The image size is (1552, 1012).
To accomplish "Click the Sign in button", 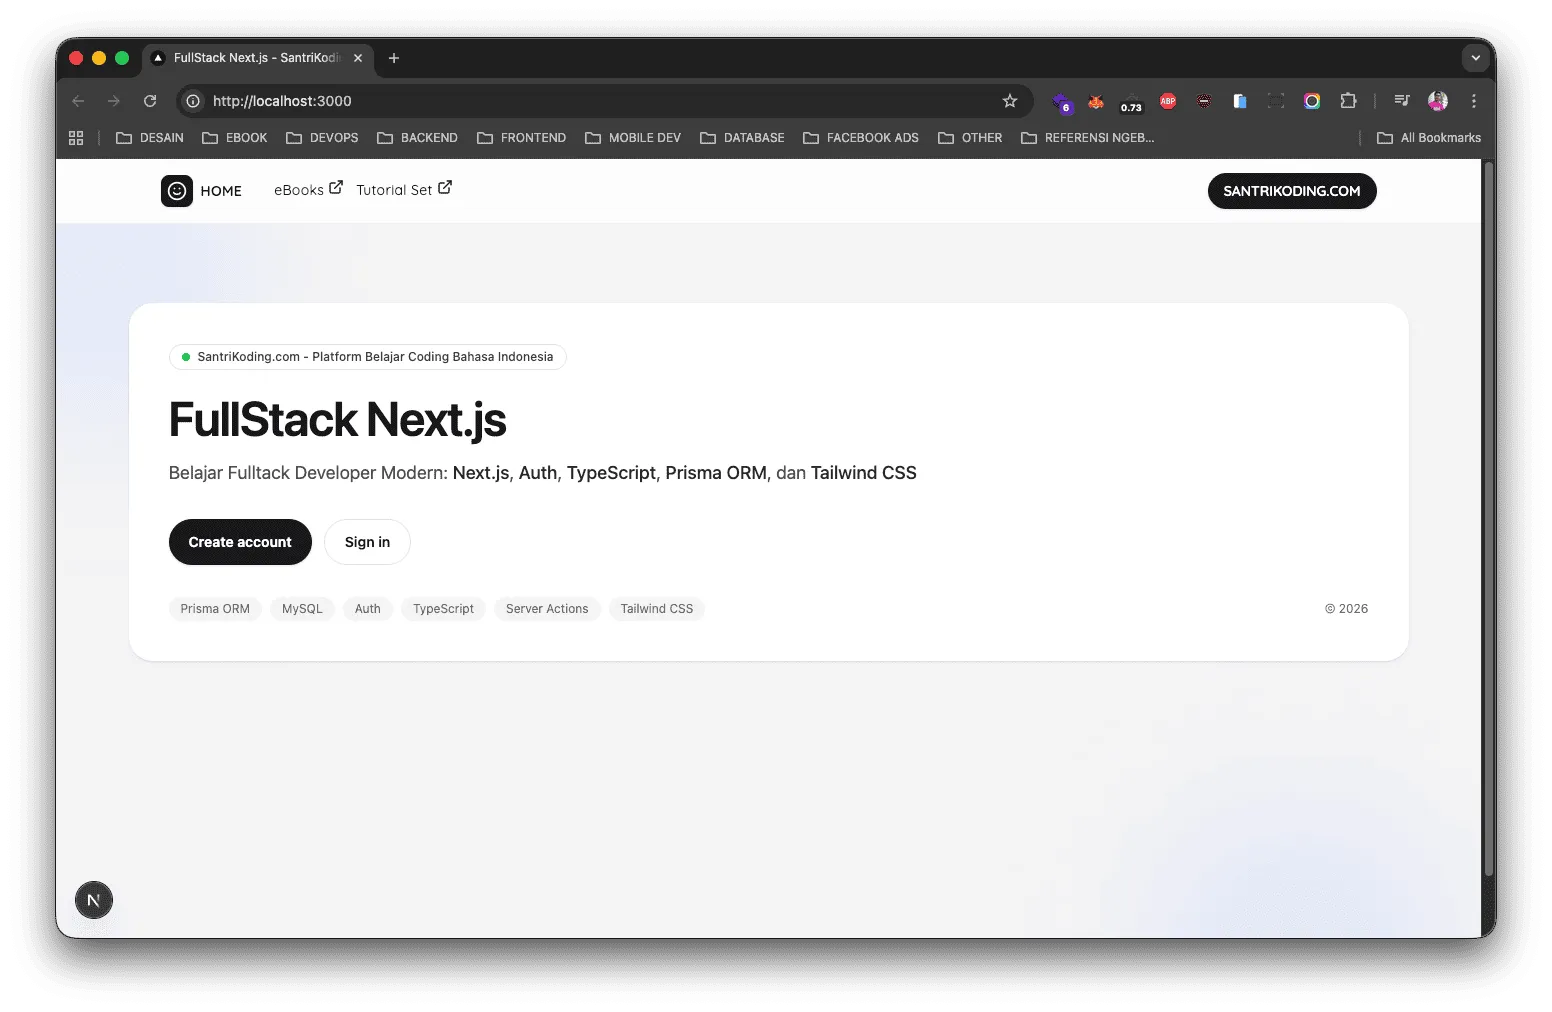I will (367, 542).
